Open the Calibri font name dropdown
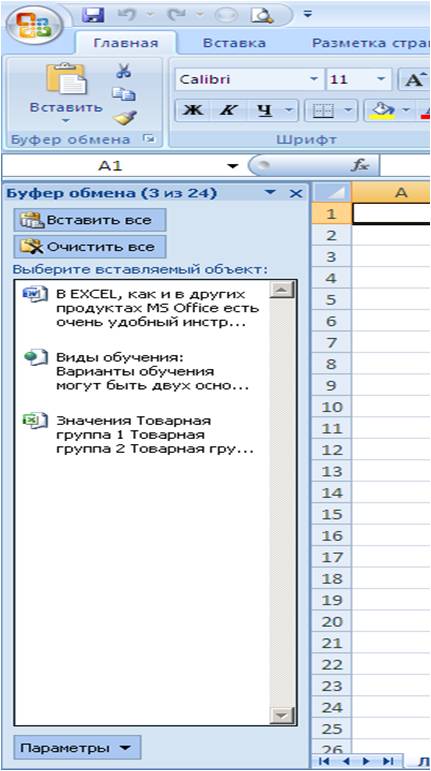The height and width of the screenshot is (771, 431). (x=314, y=80)
